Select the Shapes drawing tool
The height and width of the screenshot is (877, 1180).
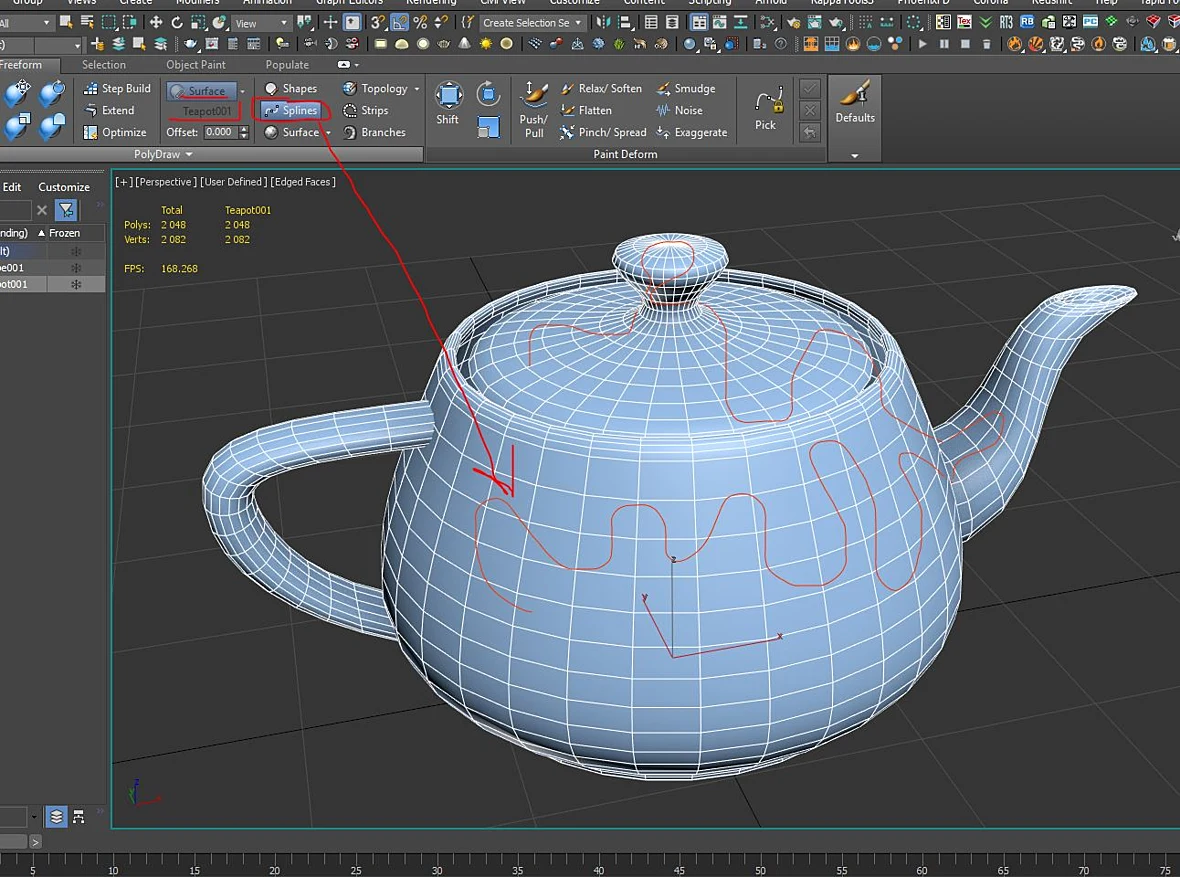(x=290, y=88)
